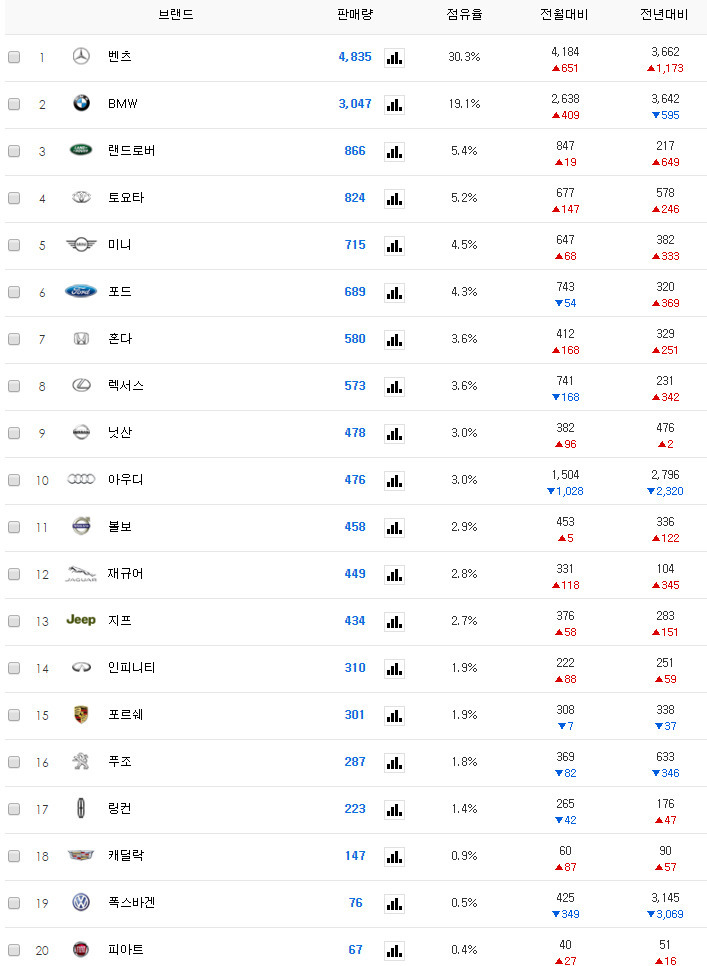This screenshot has height=966, width=707.
Task: Click the Jaguar leaping cat logo
Action: click(81, 574)
